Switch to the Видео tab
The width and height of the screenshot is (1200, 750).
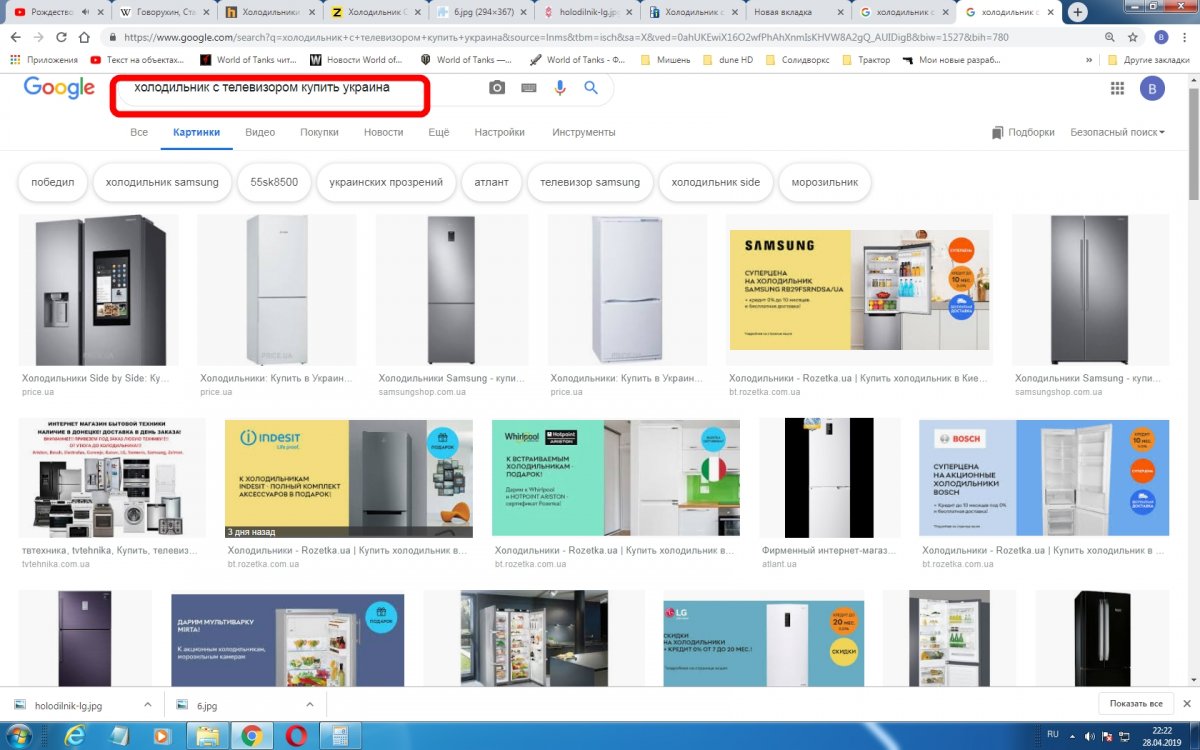260,132
